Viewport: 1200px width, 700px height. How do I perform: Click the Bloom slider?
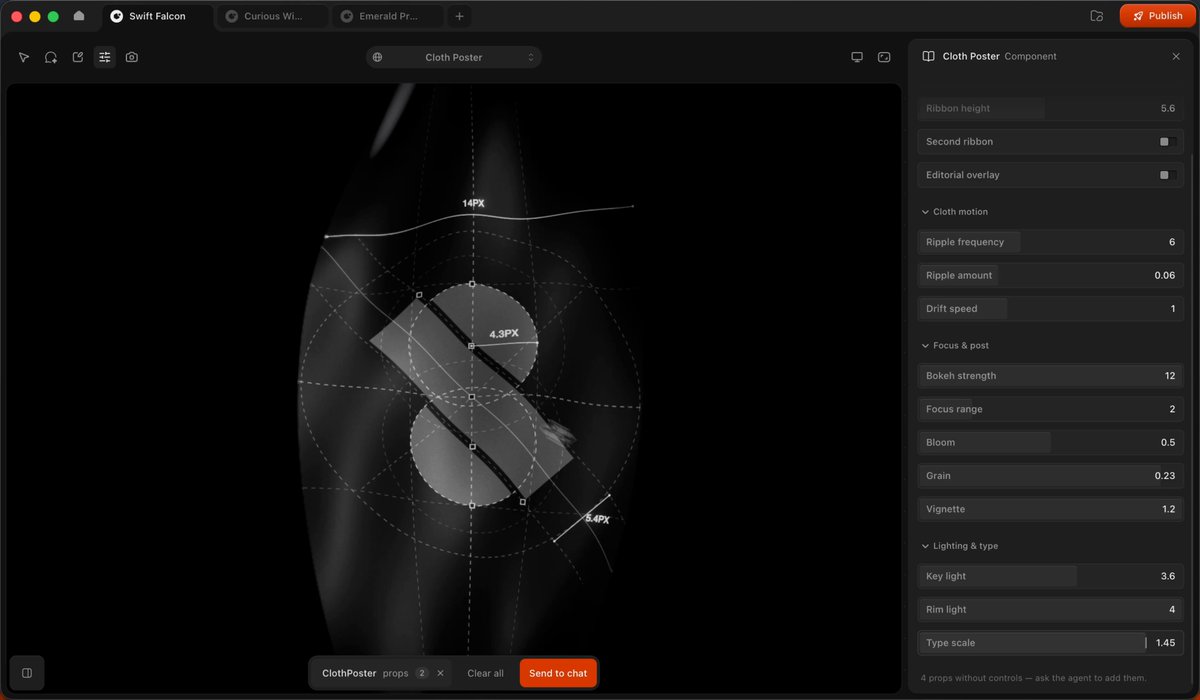1050,442
